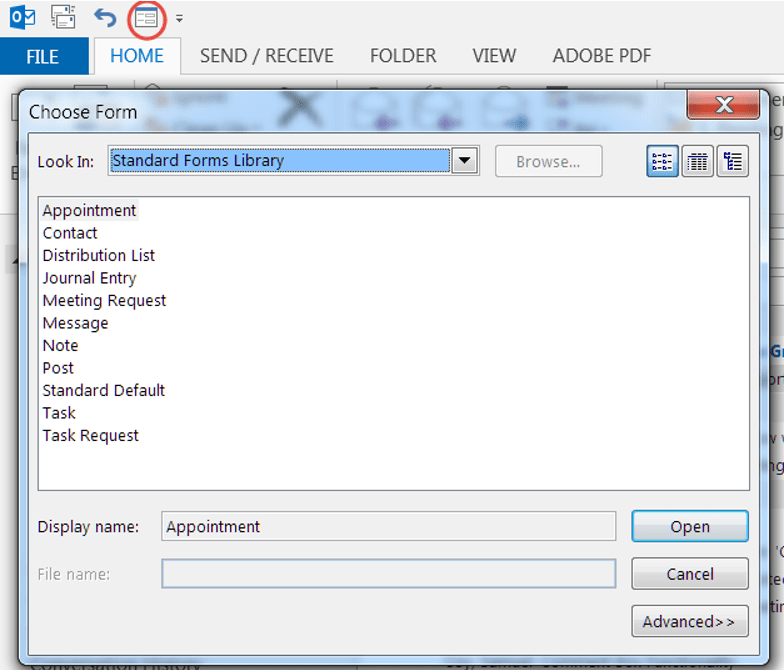The height and width of the screenshot is (670, 784).
Task: Open the SEND / RECEIVE tab
Action: pos(266,56)
